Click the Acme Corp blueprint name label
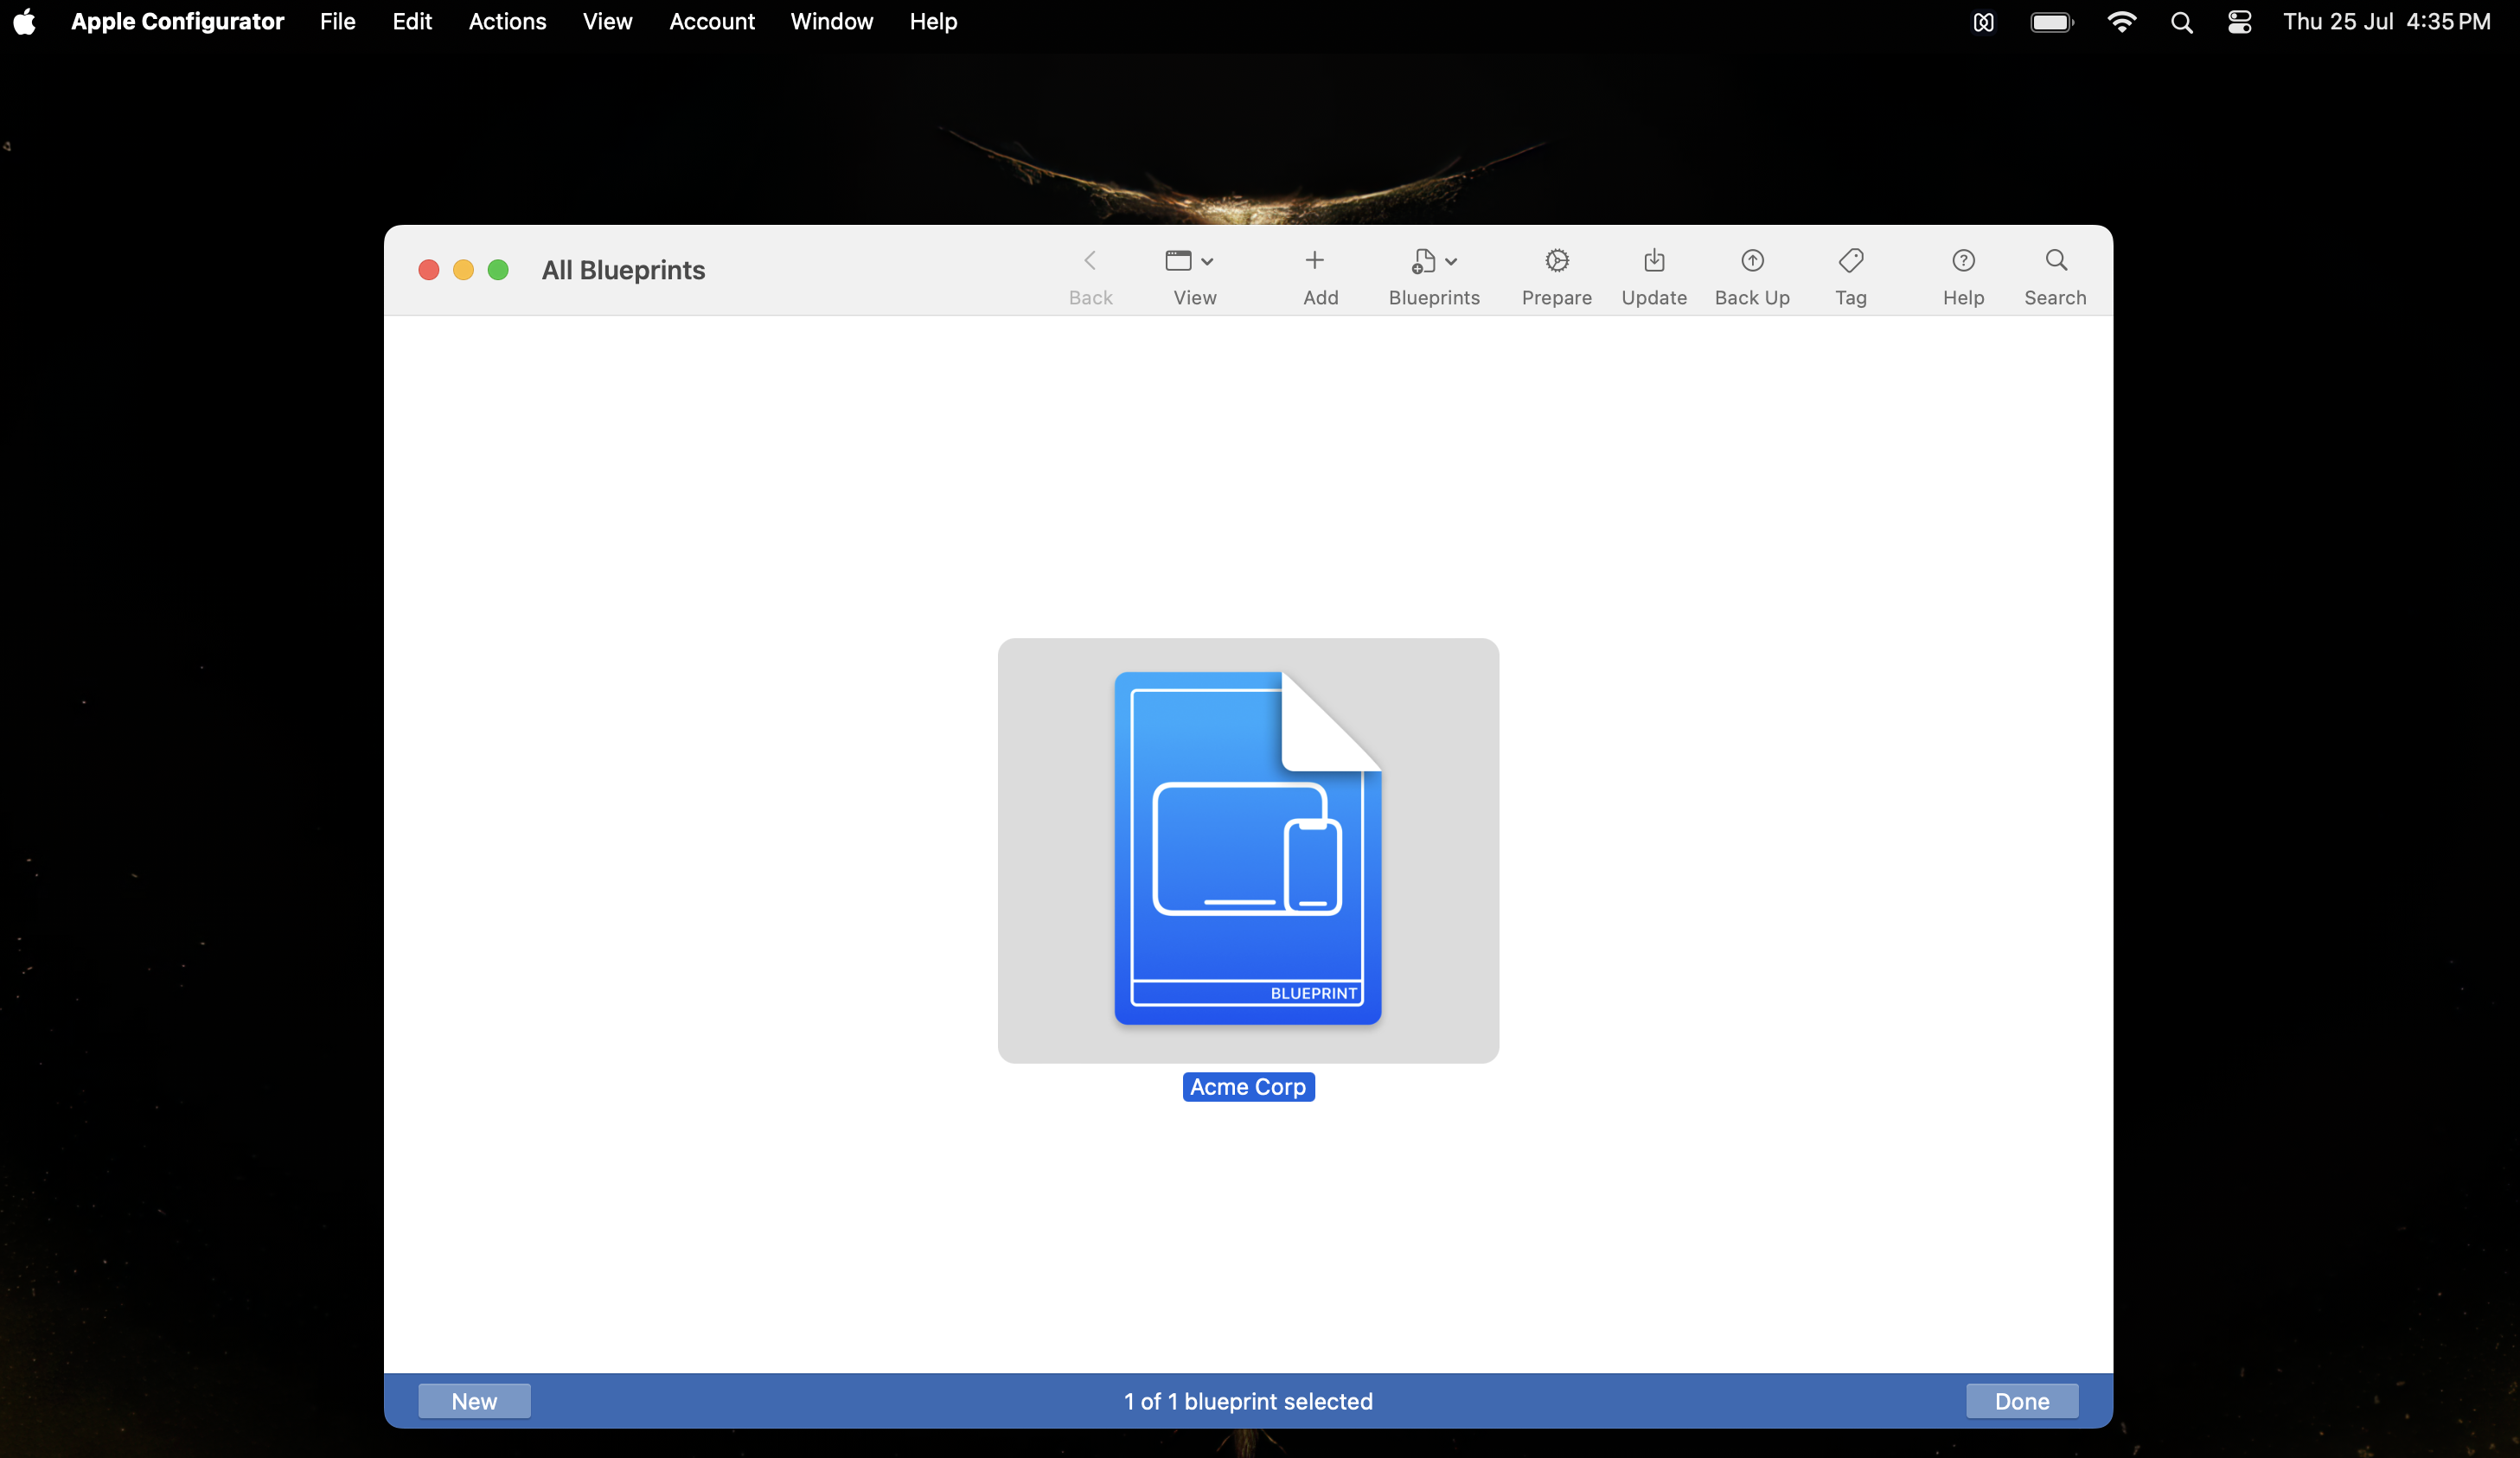The width and height of the screenshot is (2520, 1458). click(1248, 1087)
